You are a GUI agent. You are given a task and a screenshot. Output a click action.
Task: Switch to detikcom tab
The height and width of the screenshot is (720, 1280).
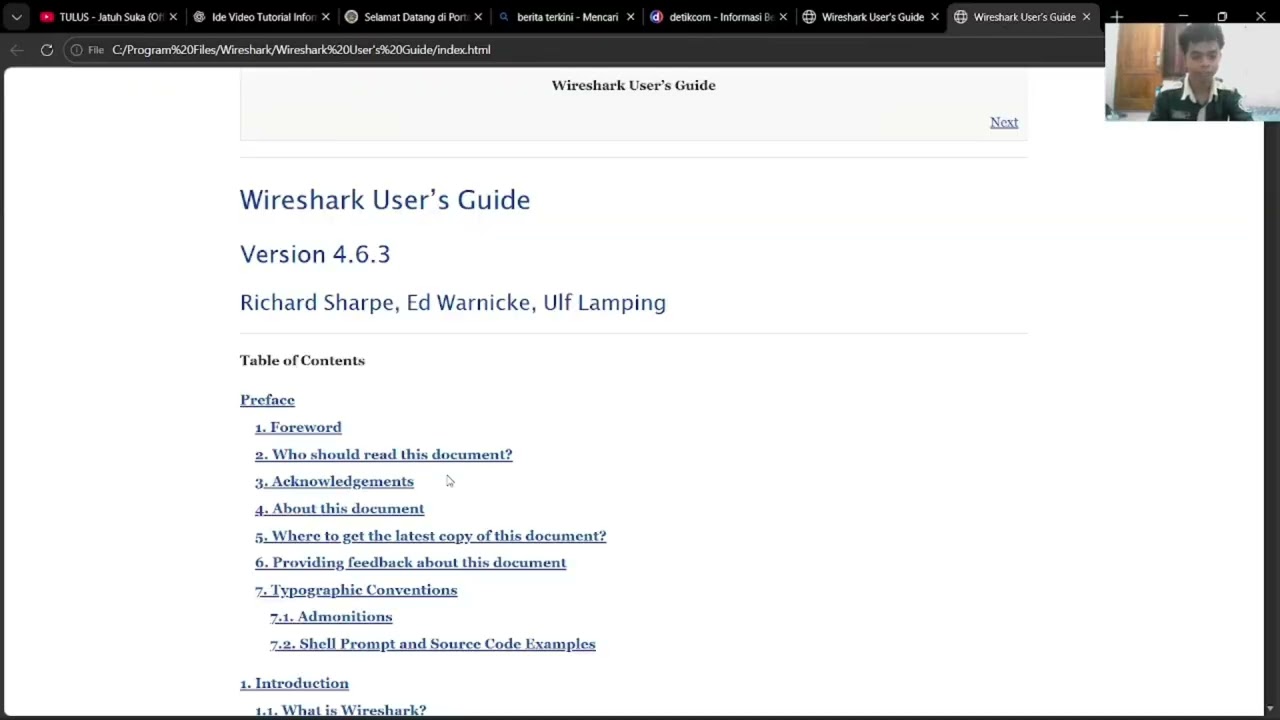tap(717, 17)
